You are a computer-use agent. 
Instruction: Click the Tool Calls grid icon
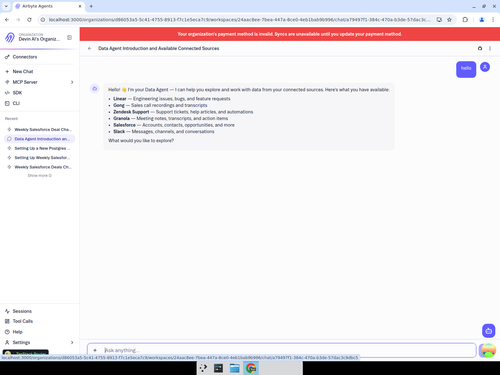(x=7, y=321)
